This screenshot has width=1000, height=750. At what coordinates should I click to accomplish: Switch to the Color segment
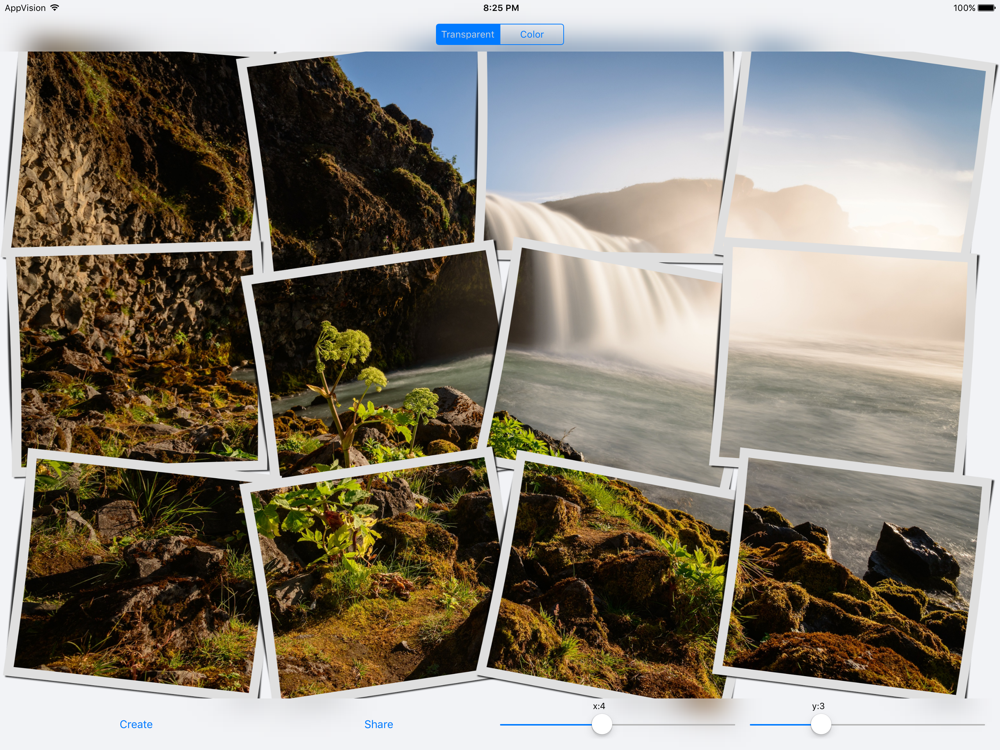pyautogui.click(x=532, y=34)
